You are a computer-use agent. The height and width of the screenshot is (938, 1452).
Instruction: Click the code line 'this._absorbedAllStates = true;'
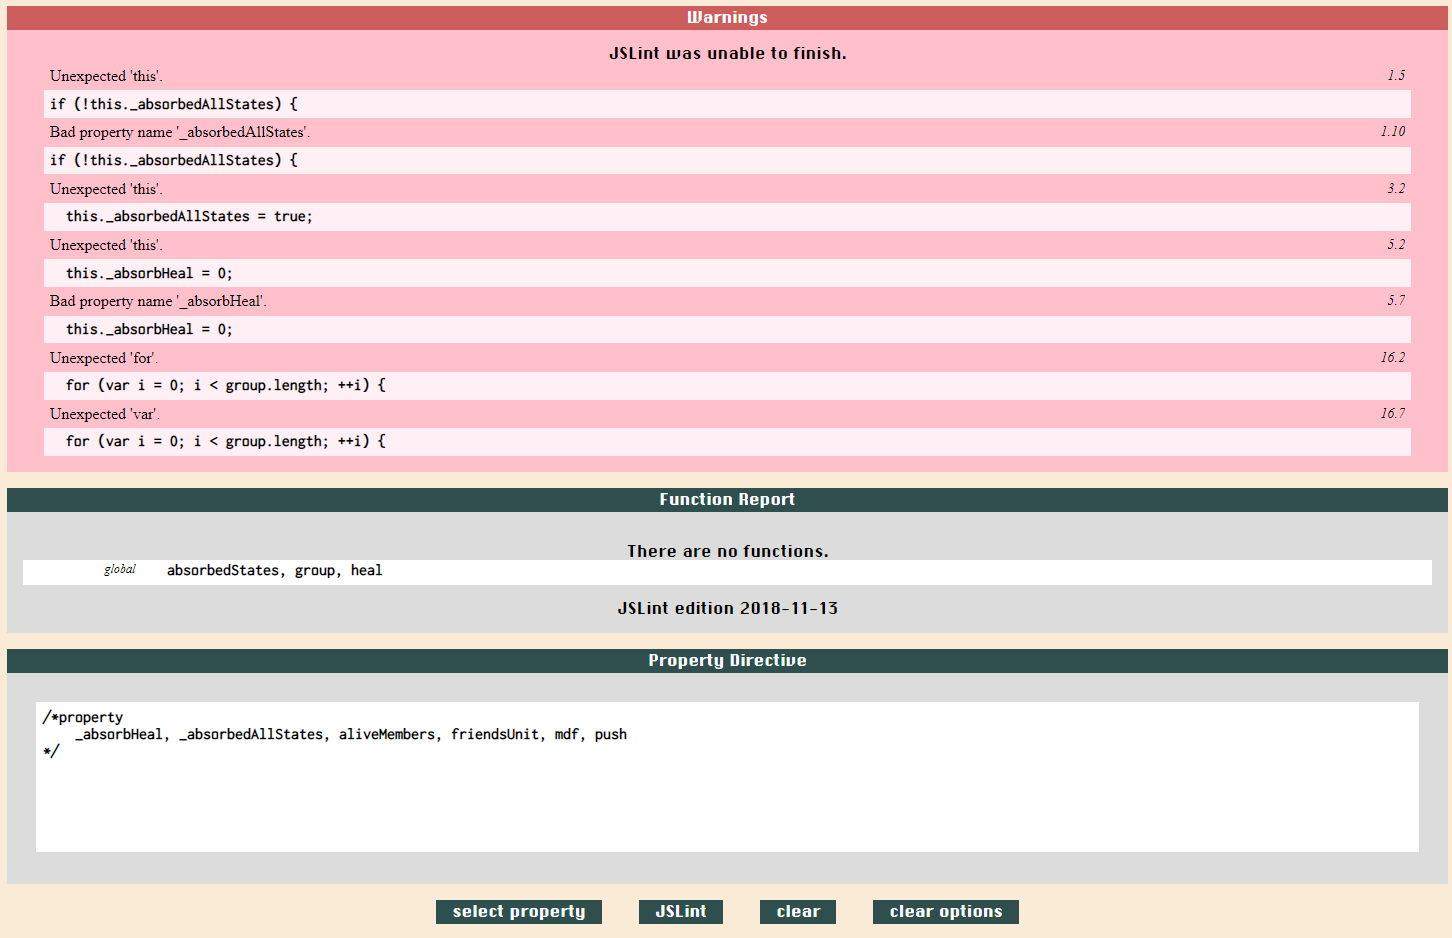[727, 217]
